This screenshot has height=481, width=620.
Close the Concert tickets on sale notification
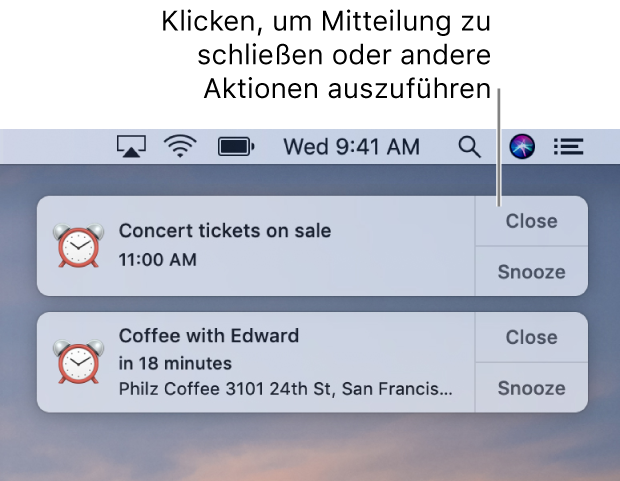[x=531, y=221]
